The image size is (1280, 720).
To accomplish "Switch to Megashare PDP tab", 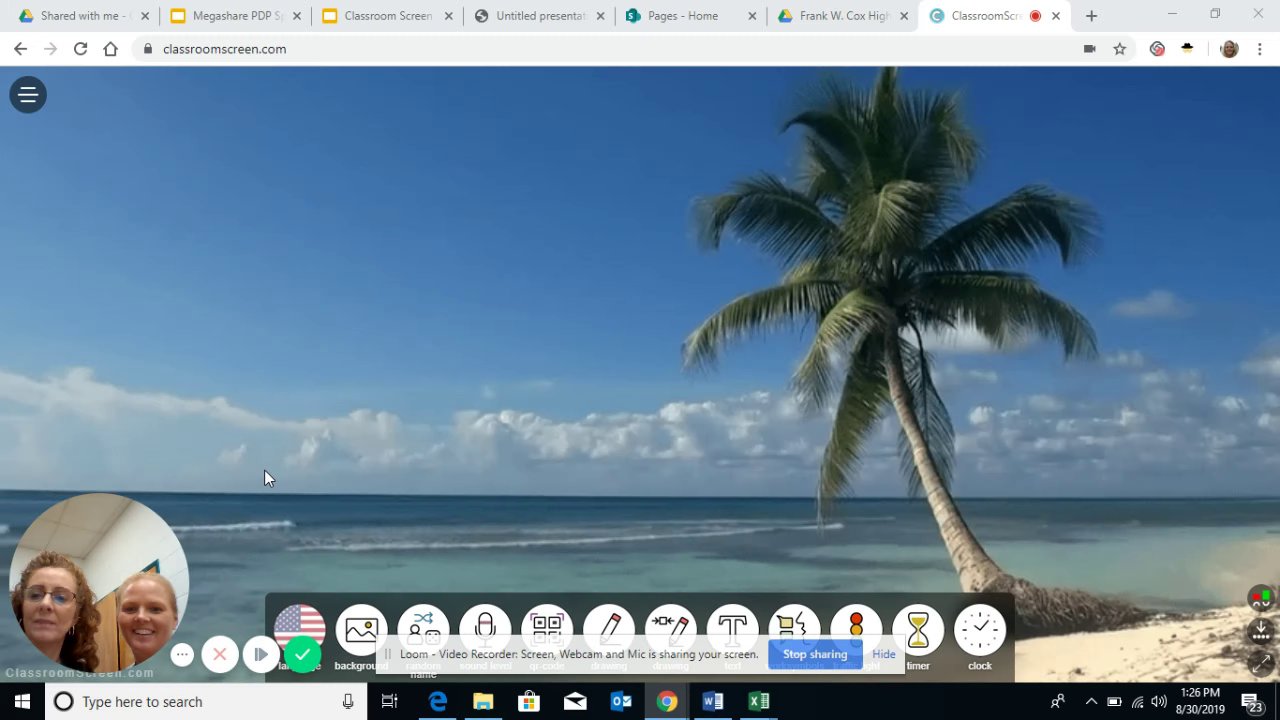I will [x=235, y=16].
